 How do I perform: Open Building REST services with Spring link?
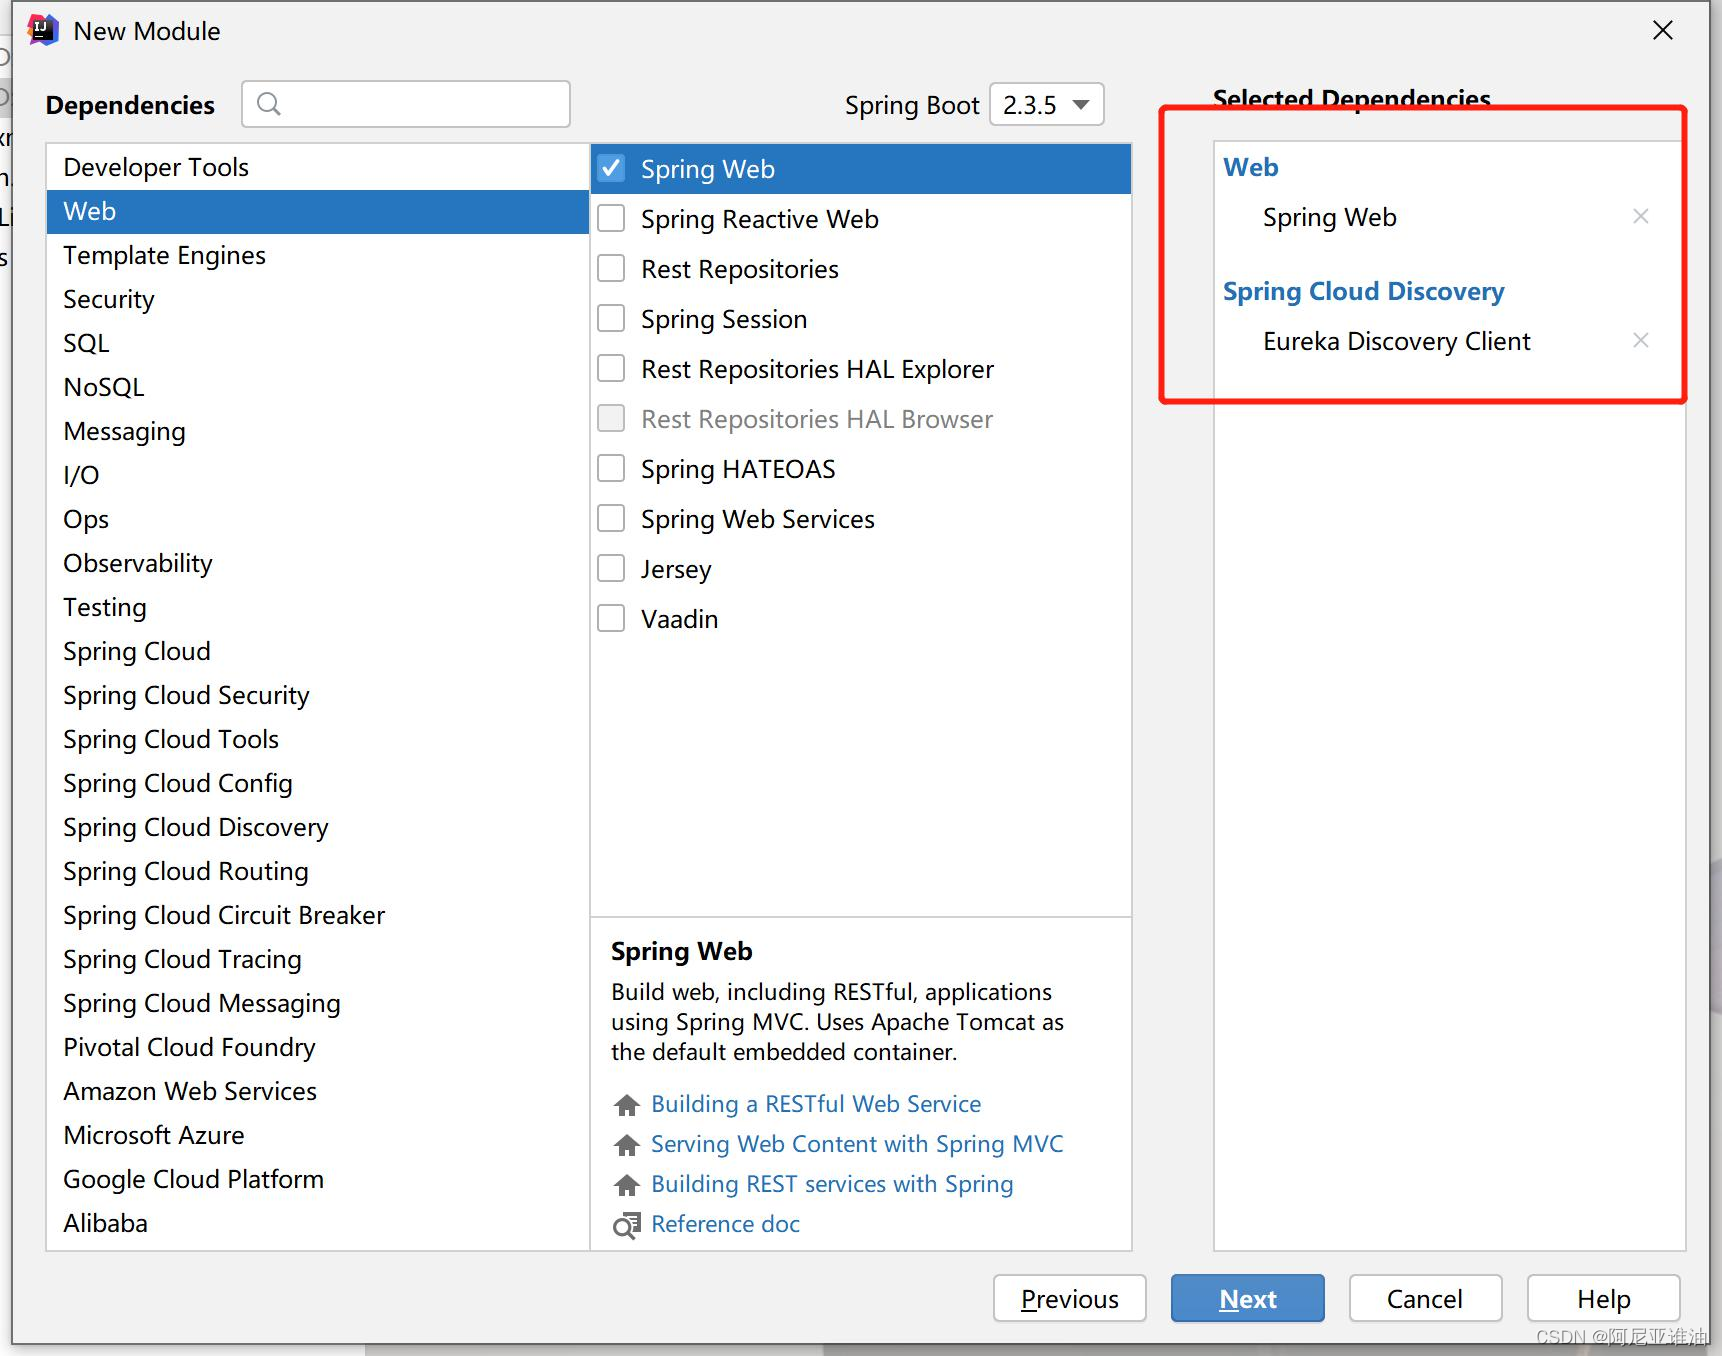click(832, 1184)
